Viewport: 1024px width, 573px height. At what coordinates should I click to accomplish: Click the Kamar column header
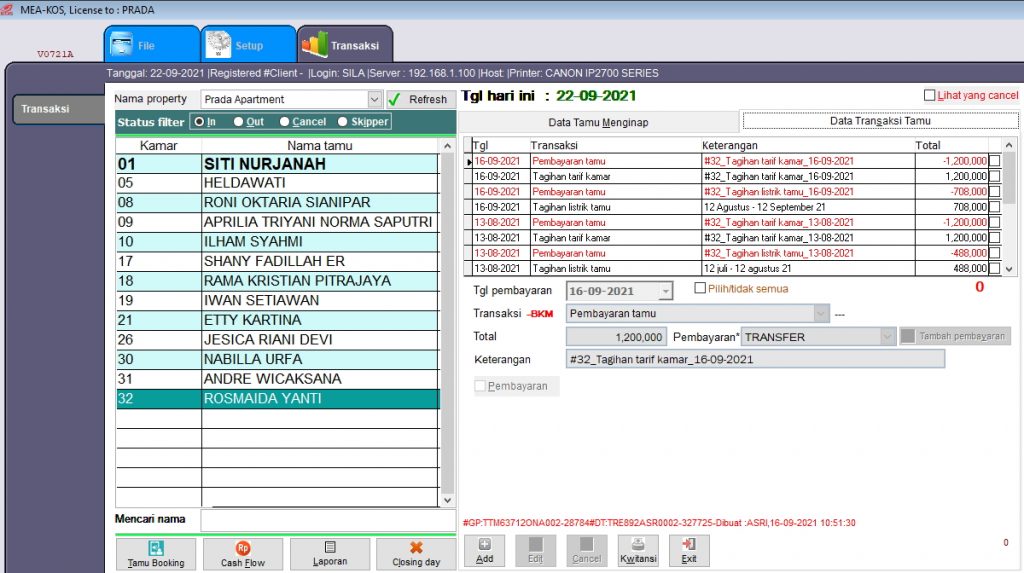point(159,146)
